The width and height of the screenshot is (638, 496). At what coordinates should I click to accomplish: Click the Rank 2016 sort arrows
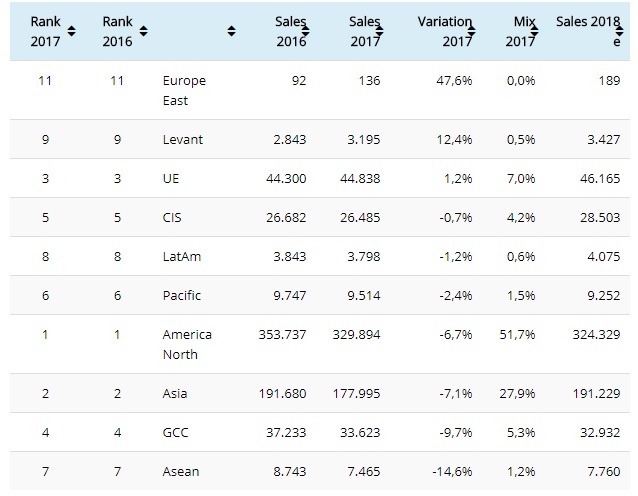pos(144,31)
